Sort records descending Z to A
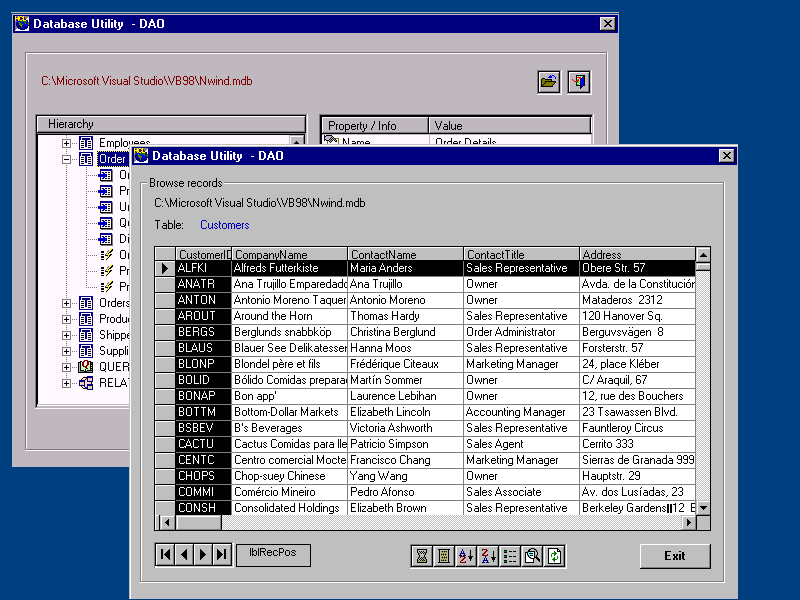The image size is (800, 600). pos(488,556)
